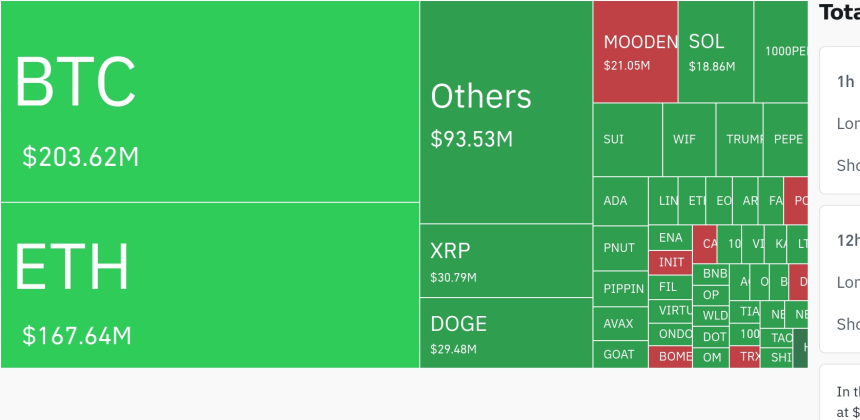The width and height of the screenshot is (860, 420).
Task: Select the DOGE $29.48M tile
Action: click(x=506, y=333)
